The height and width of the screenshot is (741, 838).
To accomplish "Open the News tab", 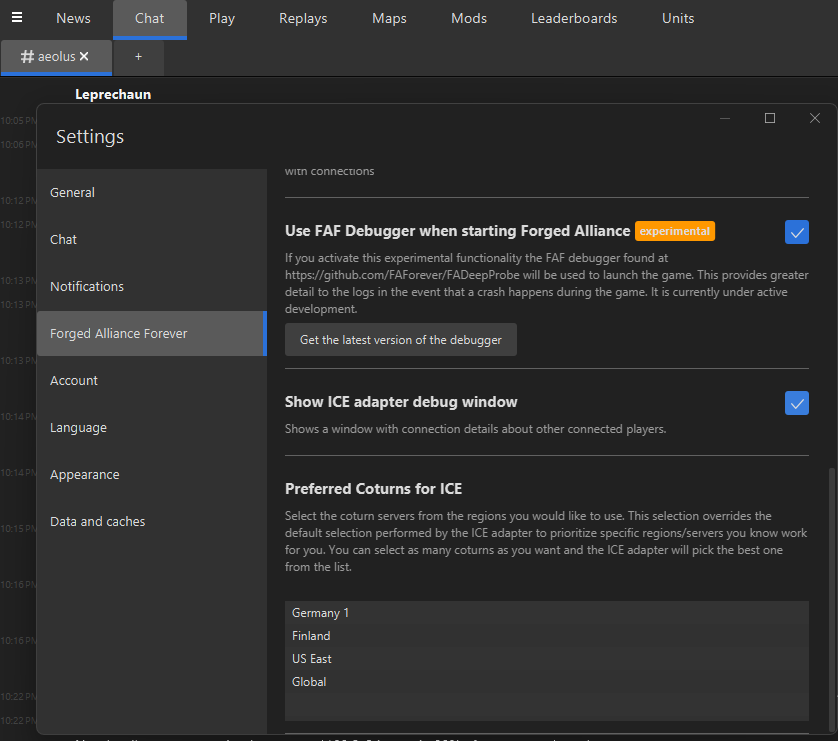I will point(73,18).
